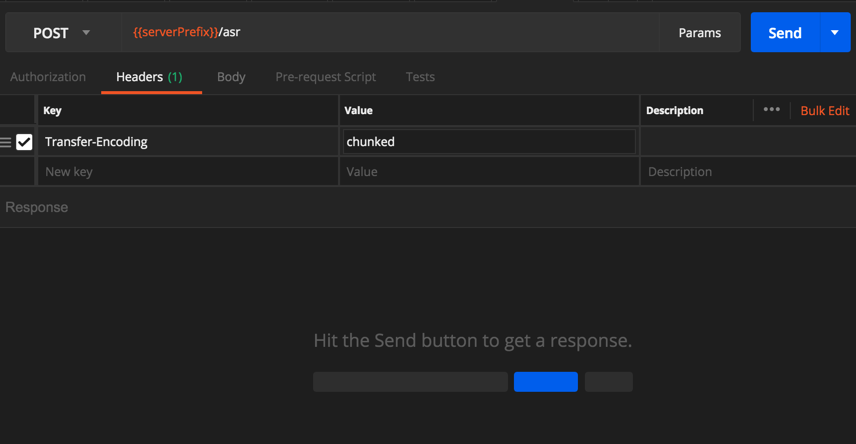Open Bulk Edit for headers
Screen dimensions: 856x444
click(824, 110)
